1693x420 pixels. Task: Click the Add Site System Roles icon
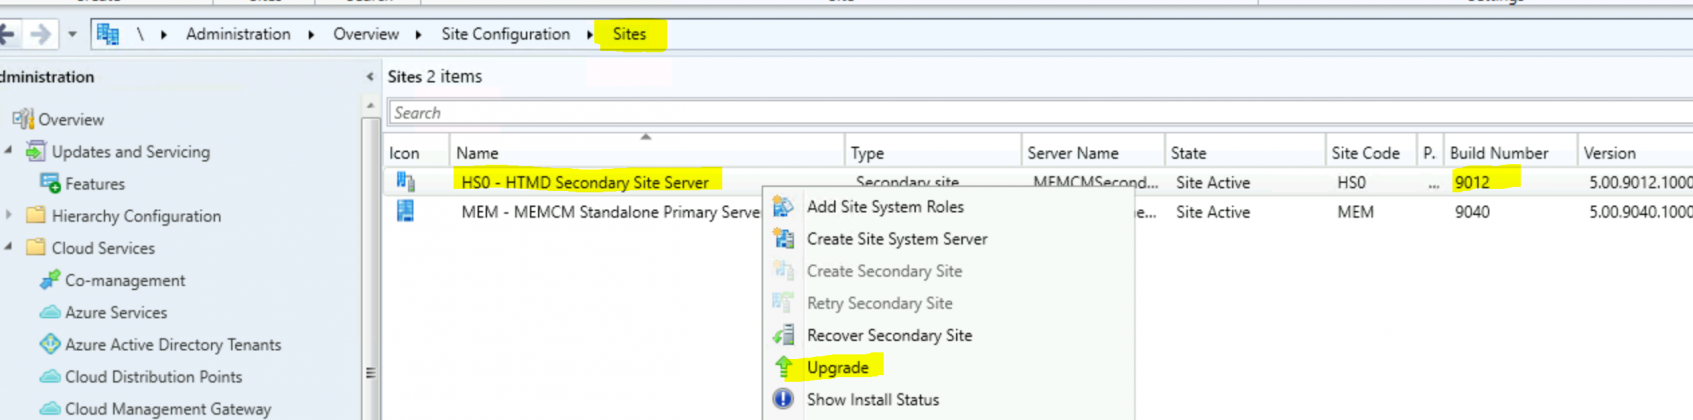[x=783, y=207]
